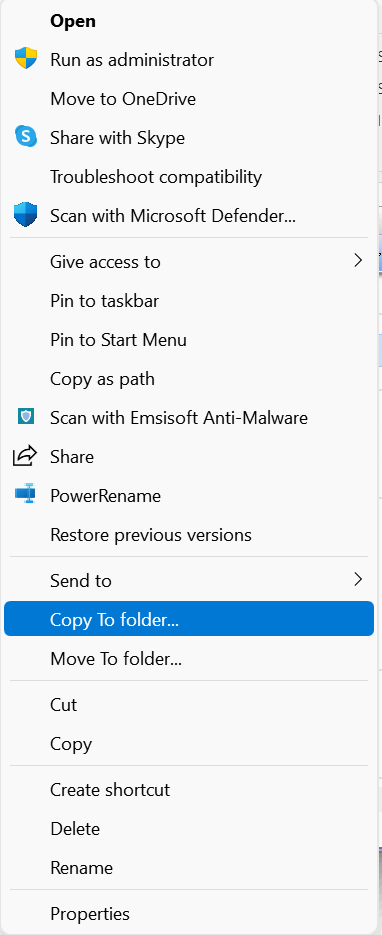Viewport: 382px width, 935px height.
Task: Select Delete from the menu
Action: (189, 829)
